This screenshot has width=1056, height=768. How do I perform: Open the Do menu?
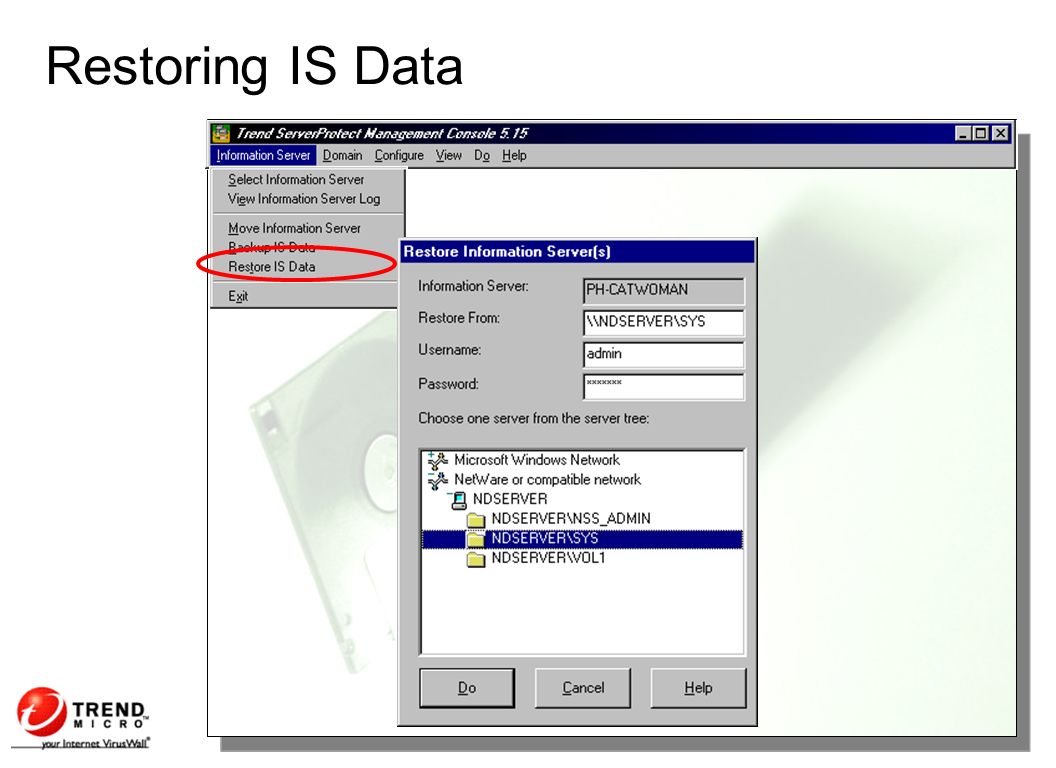(x=482, y=156)
